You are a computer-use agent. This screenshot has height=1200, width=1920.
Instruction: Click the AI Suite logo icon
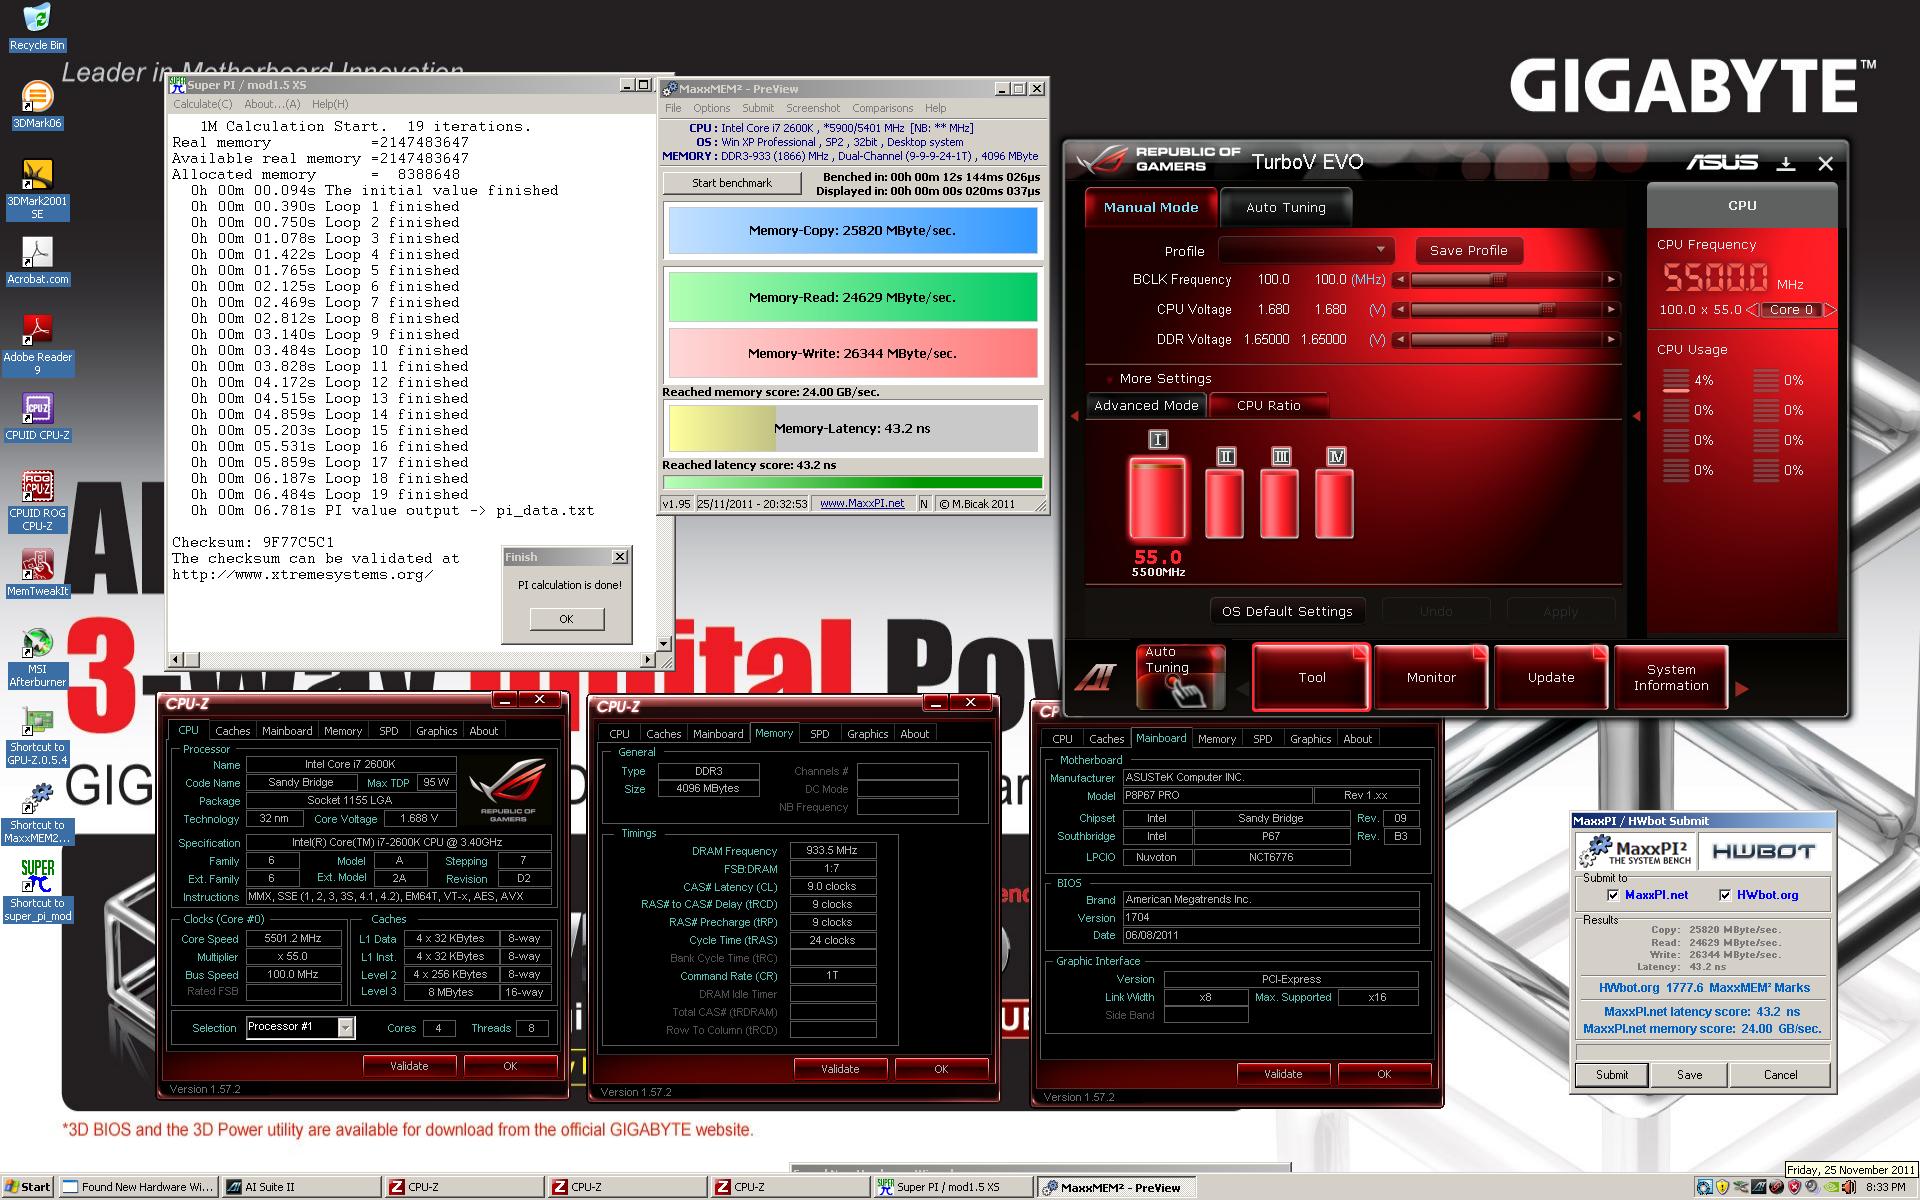tap(1095, 679)
